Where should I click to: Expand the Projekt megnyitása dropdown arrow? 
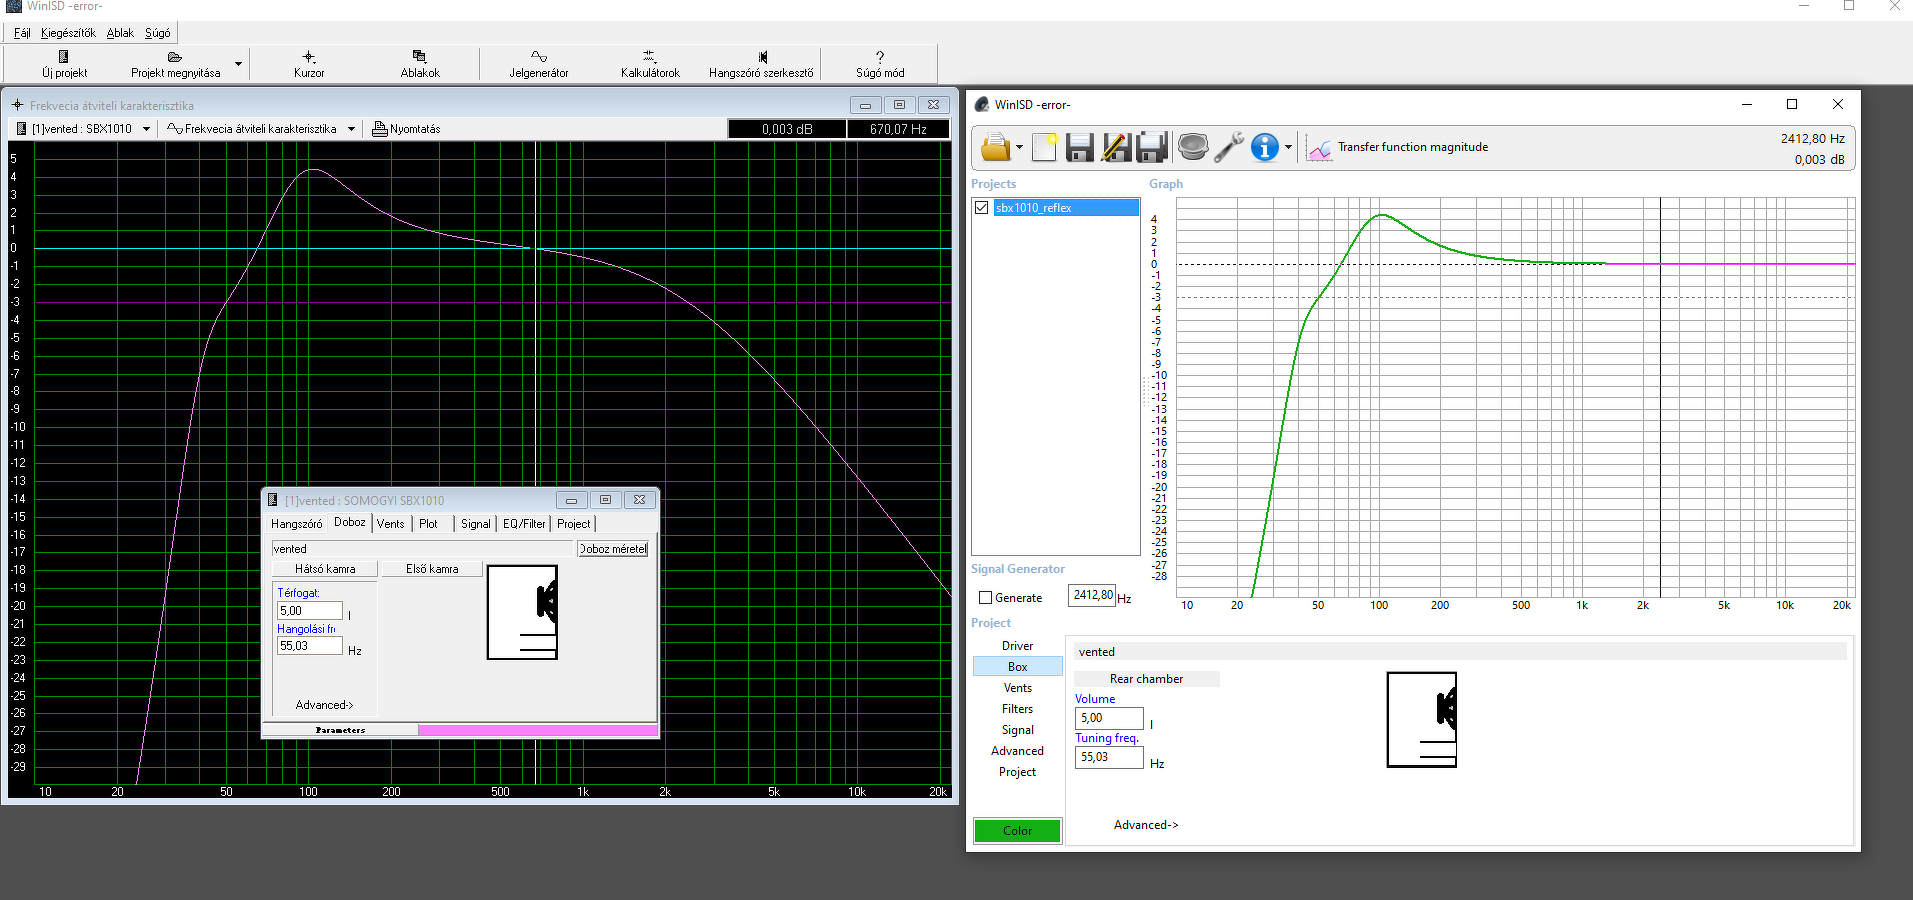click(238, 64)
